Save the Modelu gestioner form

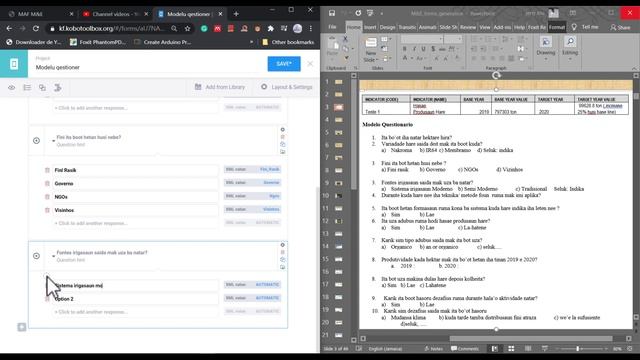284,64
